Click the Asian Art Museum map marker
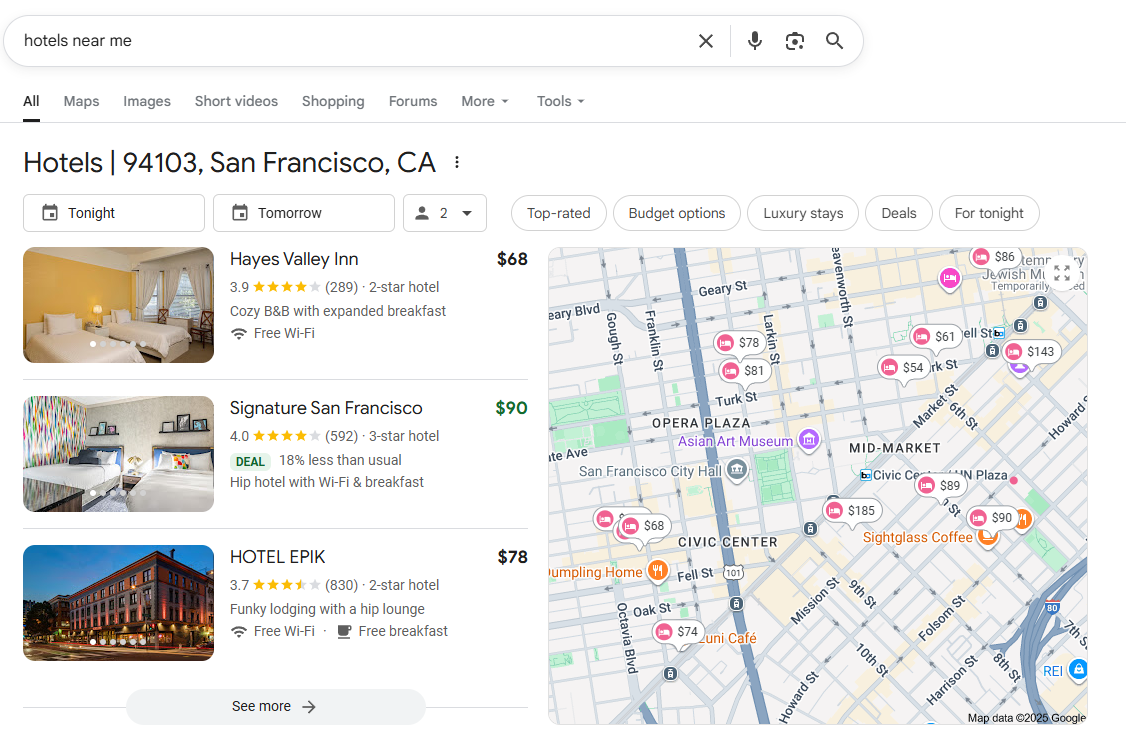 click(x=809, y=440)
